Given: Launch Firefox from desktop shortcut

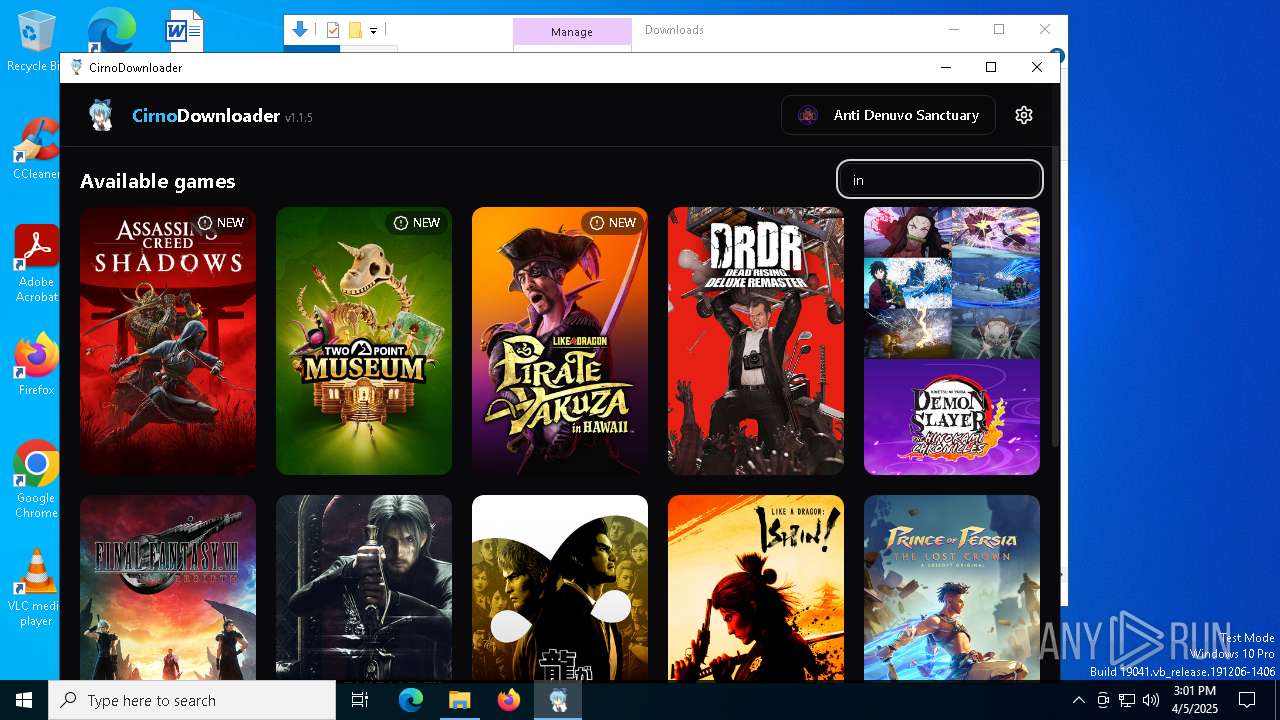Looking at the screenshot, I should [x=36, y=364].
